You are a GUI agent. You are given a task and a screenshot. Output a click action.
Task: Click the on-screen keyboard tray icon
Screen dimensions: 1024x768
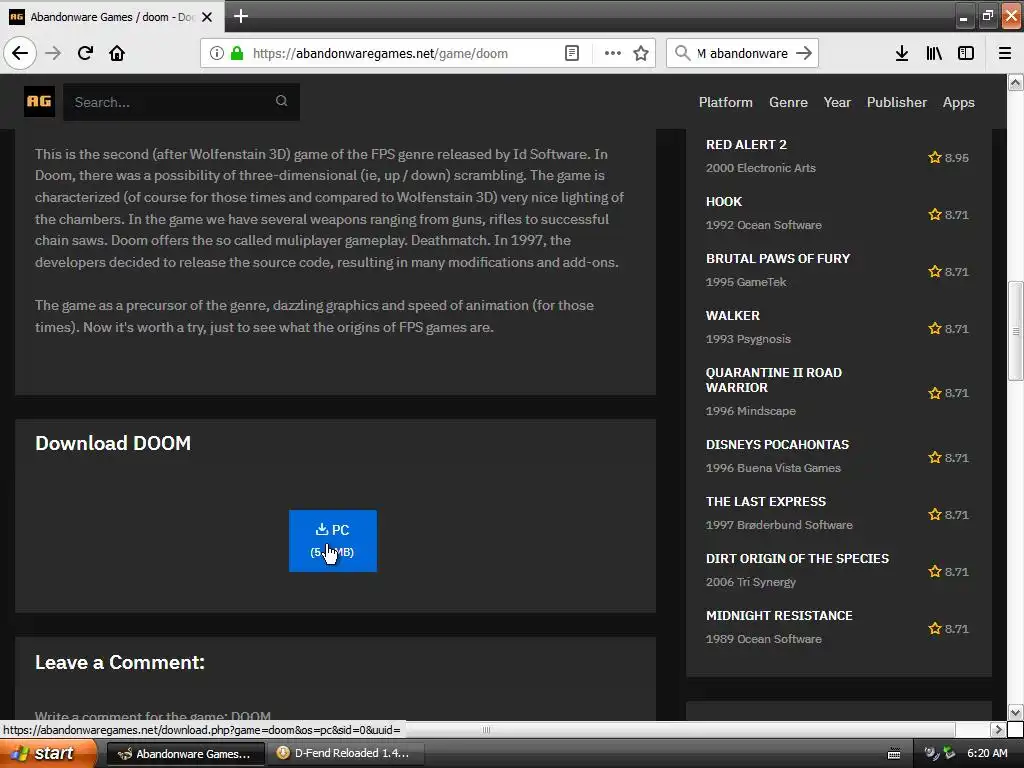(x=894, y=754)
